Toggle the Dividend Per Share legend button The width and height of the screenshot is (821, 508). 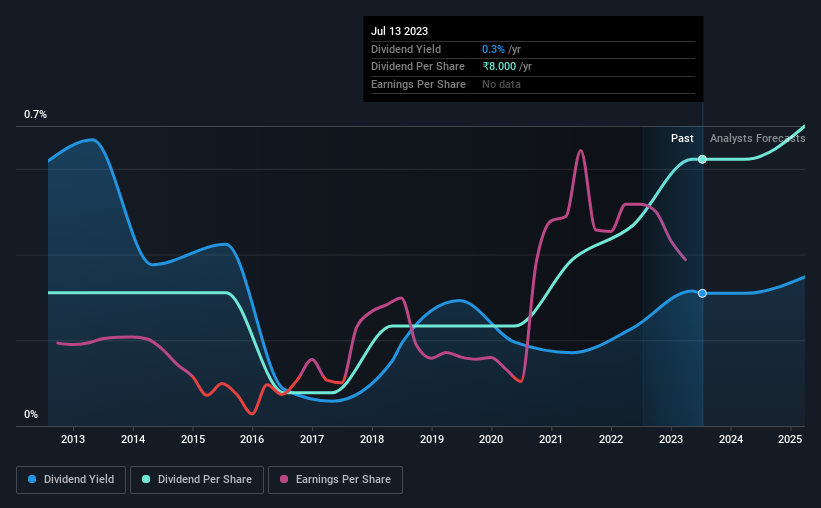(x=197, y=480)
